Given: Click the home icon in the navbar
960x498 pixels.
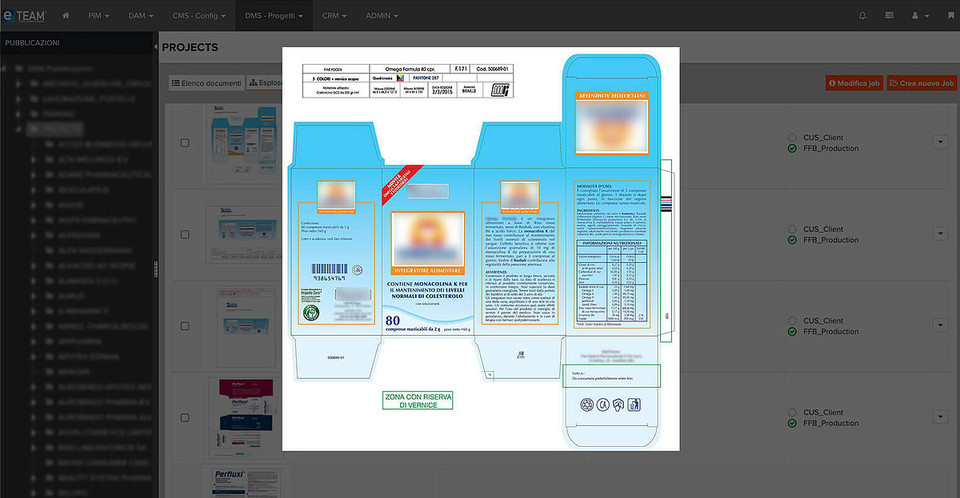Looking at the screenshot, I should tap(66, 16).
